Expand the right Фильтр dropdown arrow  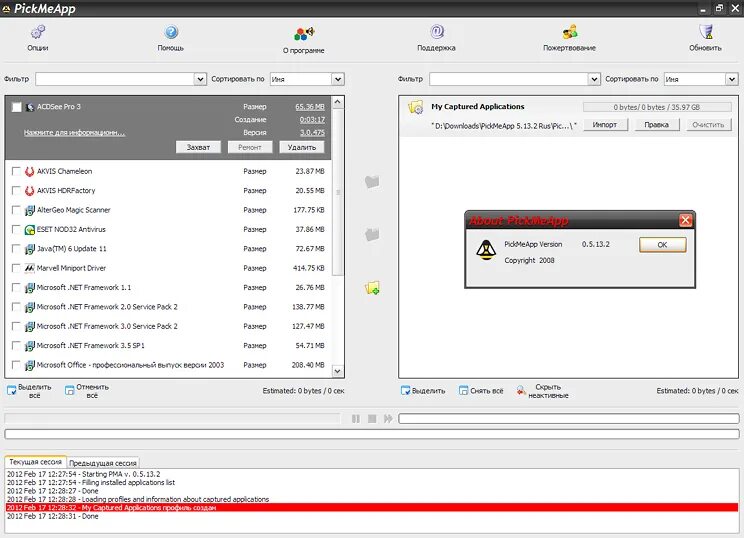[594, 79]
